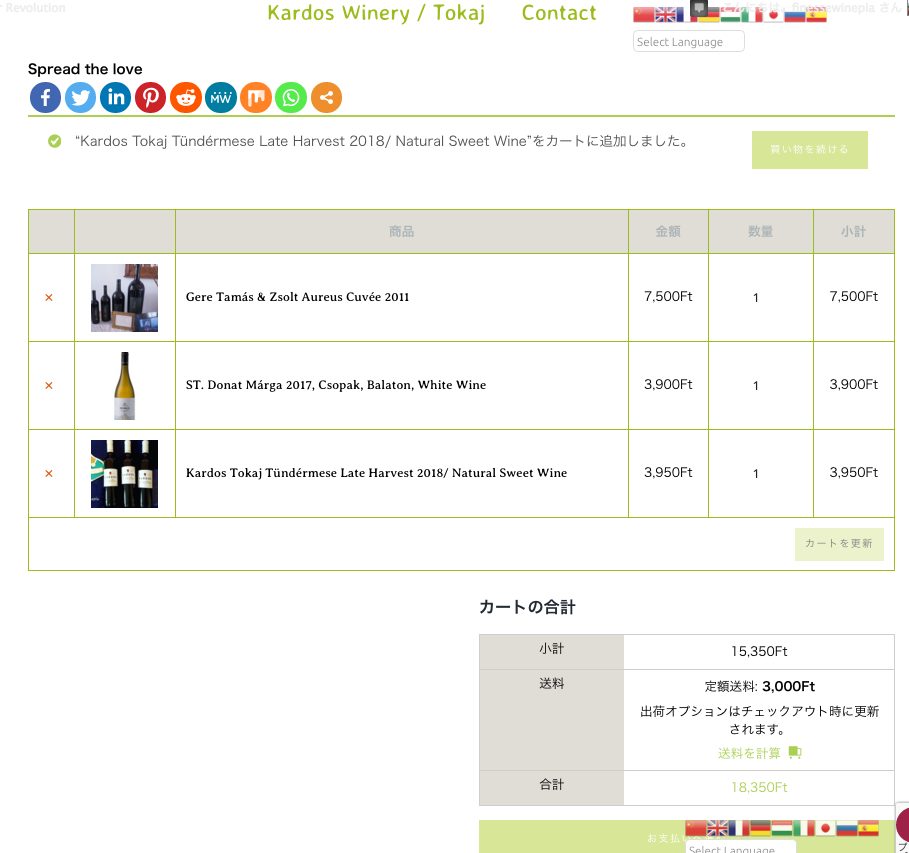Open the Gere Tamás & Zsolt Aureus Cuvée 2011 link

pyautogui.click(x=297, y=297)
